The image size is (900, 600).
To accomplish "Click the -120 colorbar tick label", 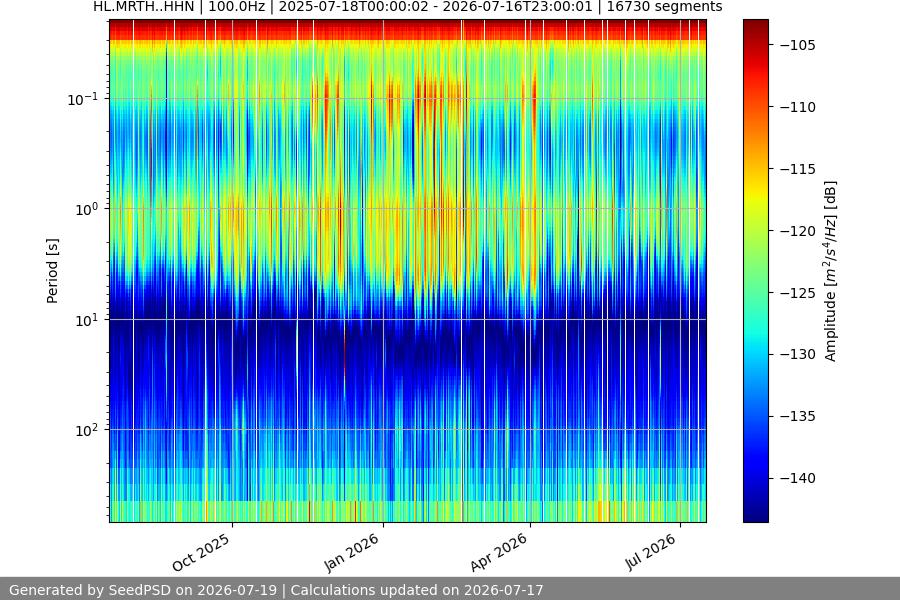I will pyautogui.click(x=797, y=231).
